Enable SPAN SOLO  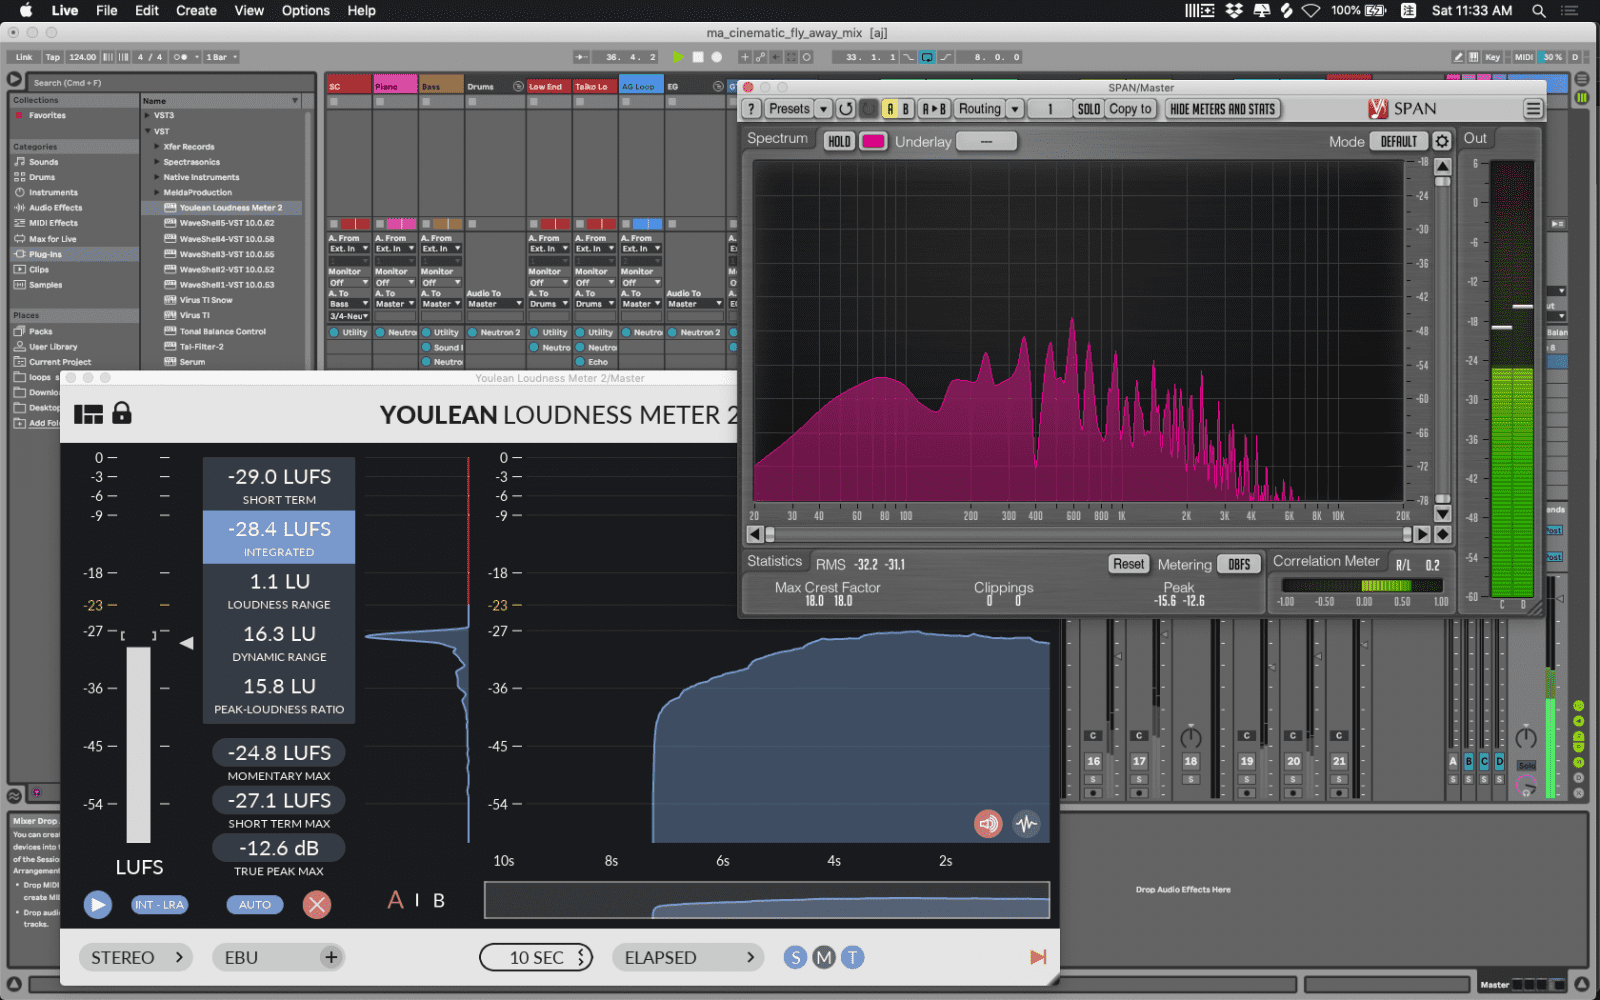pyautogui.click(x=1089, y=109)
